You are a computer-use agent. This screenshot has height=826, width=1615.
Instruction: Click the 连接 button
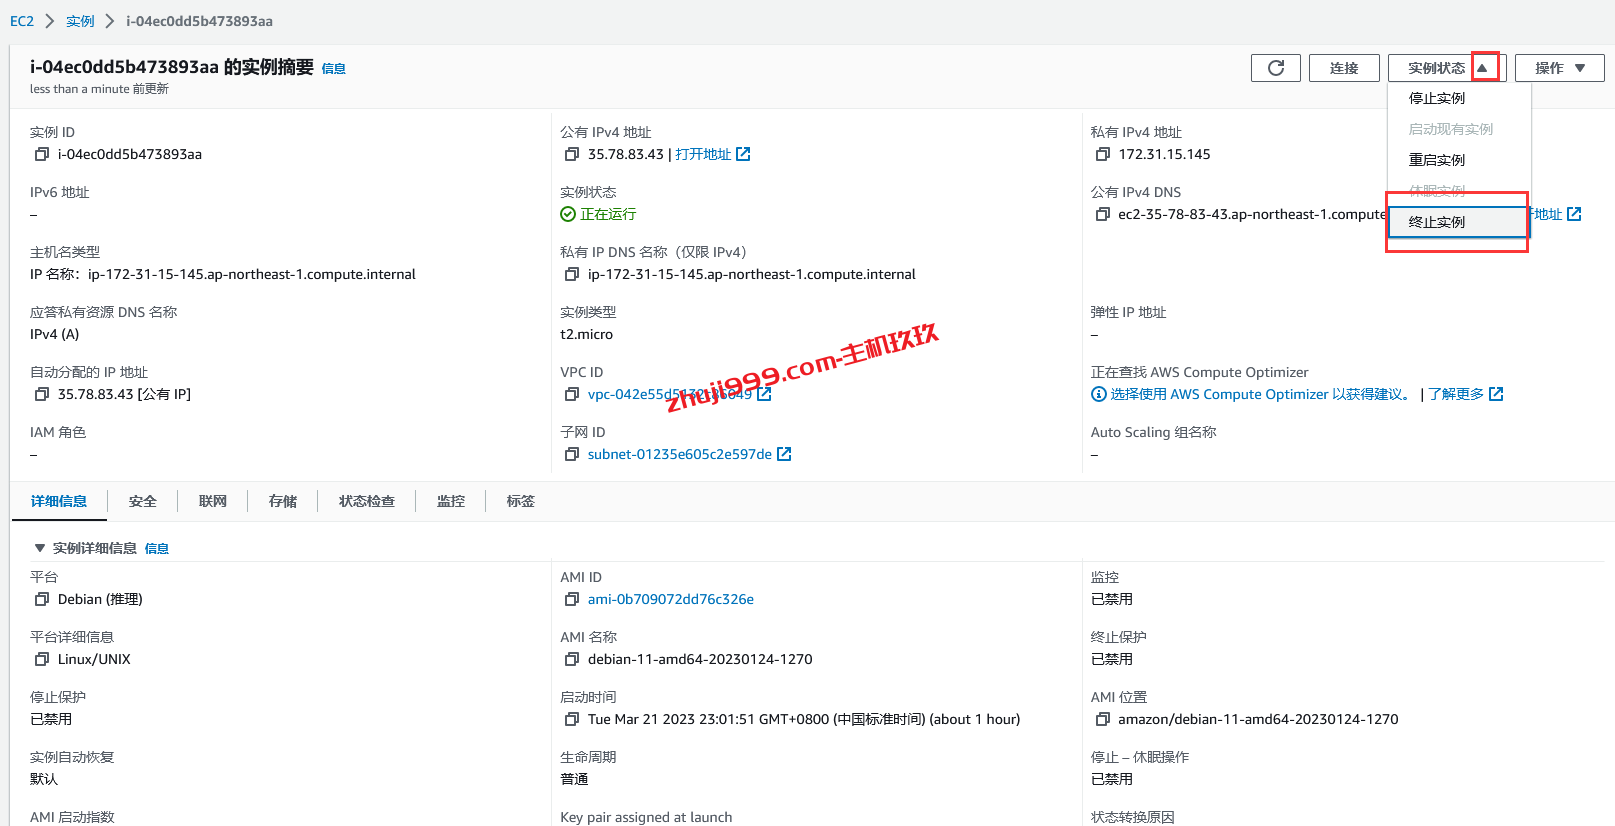coord(1344,68)
